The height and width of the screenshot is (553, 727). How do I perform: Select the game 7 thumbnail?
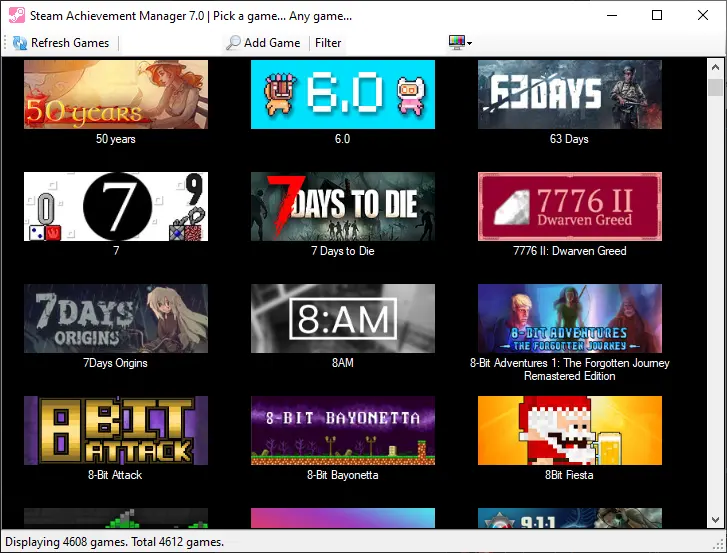[116, 206]
